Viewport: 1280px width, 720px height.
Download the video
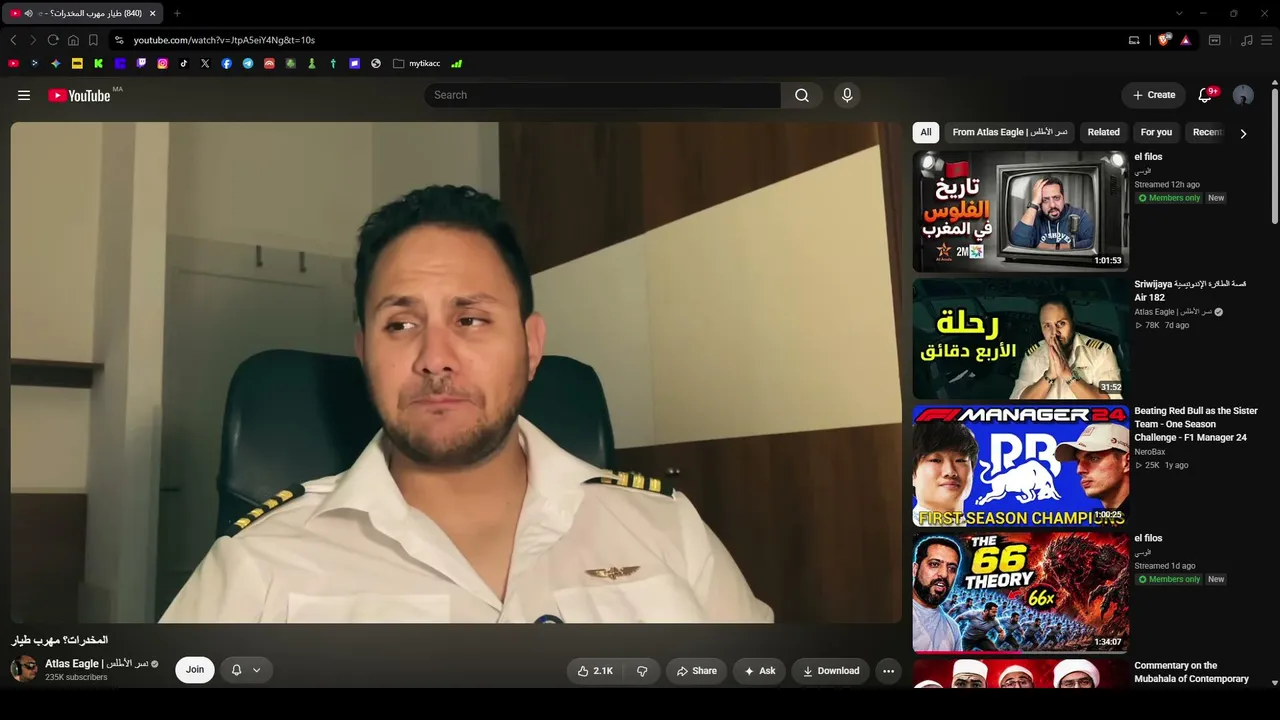click(831, 671)
